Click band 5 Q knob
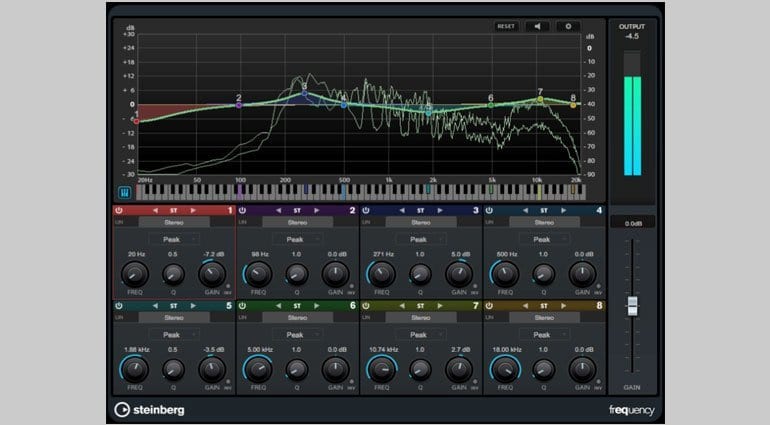 pos(173,369)
